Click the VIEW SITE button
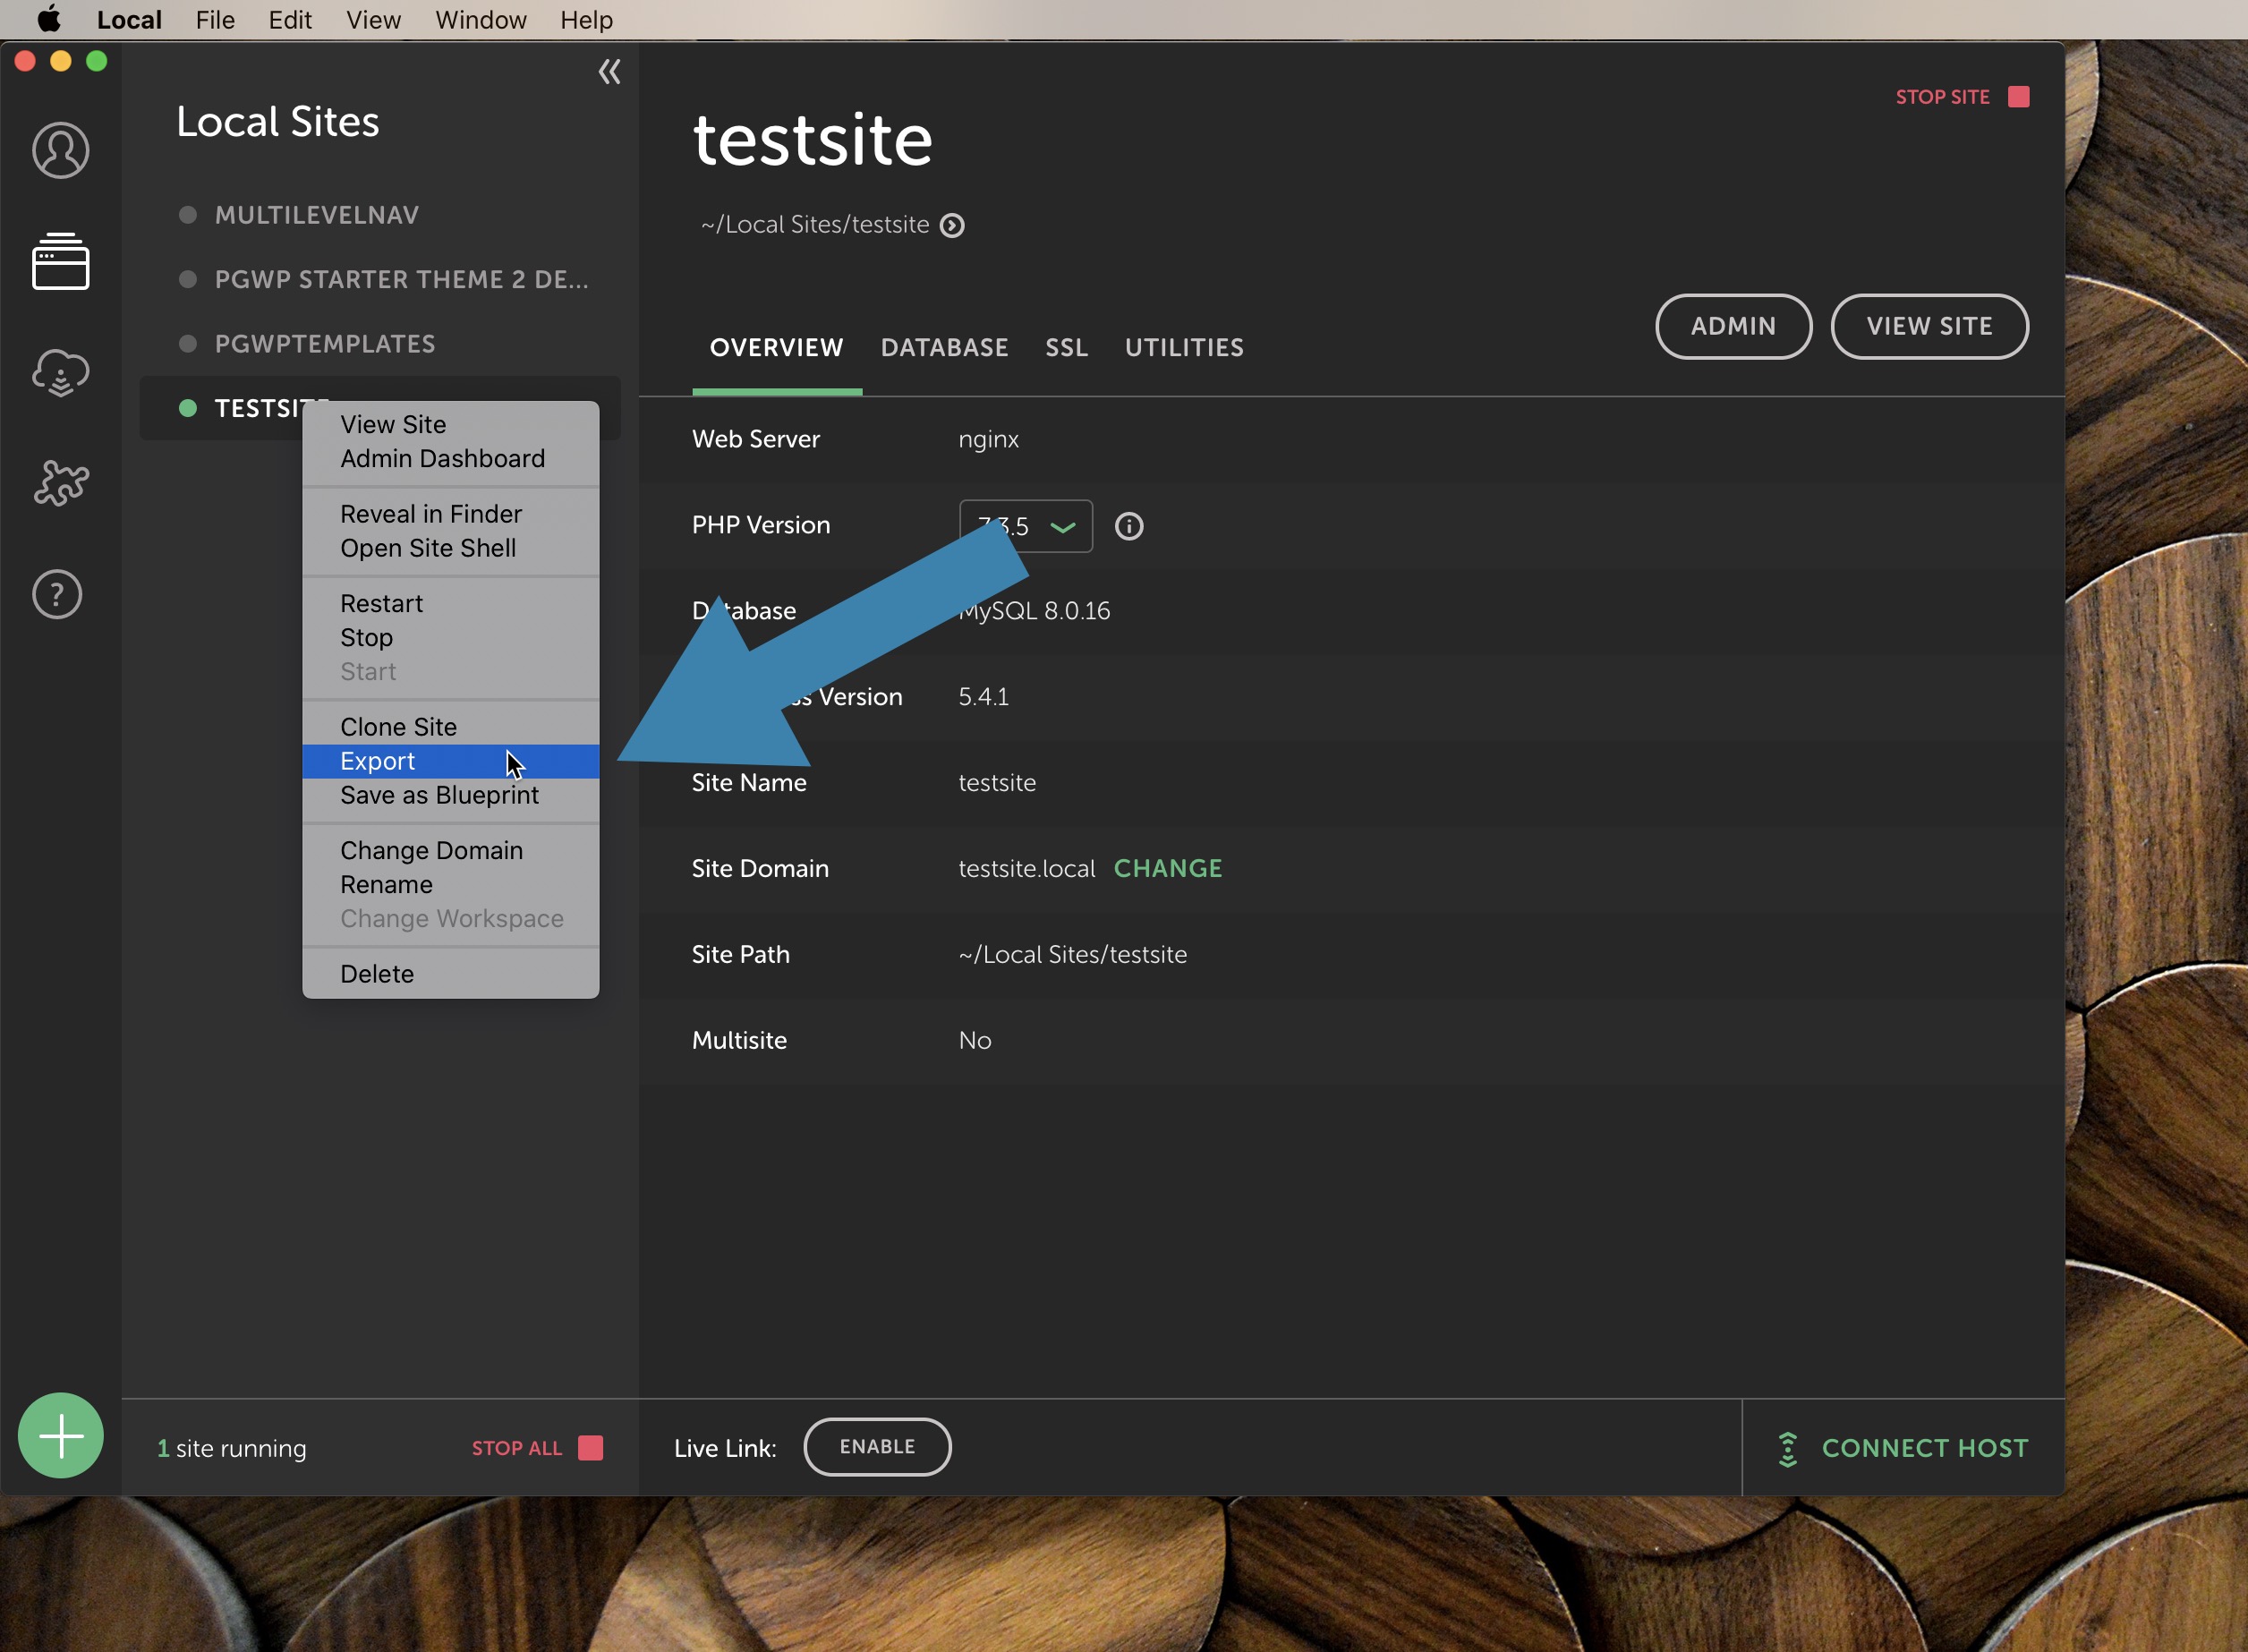Image resolution: width=2248 pixels, height=1652 pixels. [1929, 326]
